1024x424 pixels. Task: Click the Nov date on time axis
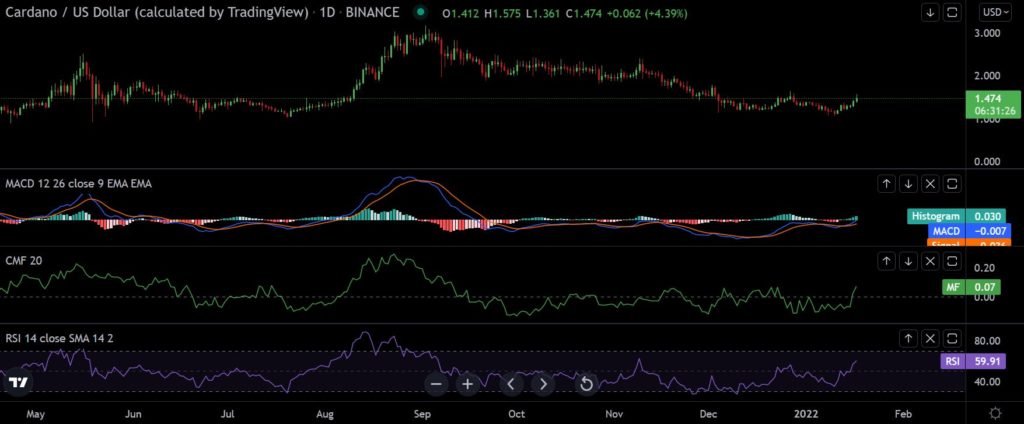click(613, 414)
